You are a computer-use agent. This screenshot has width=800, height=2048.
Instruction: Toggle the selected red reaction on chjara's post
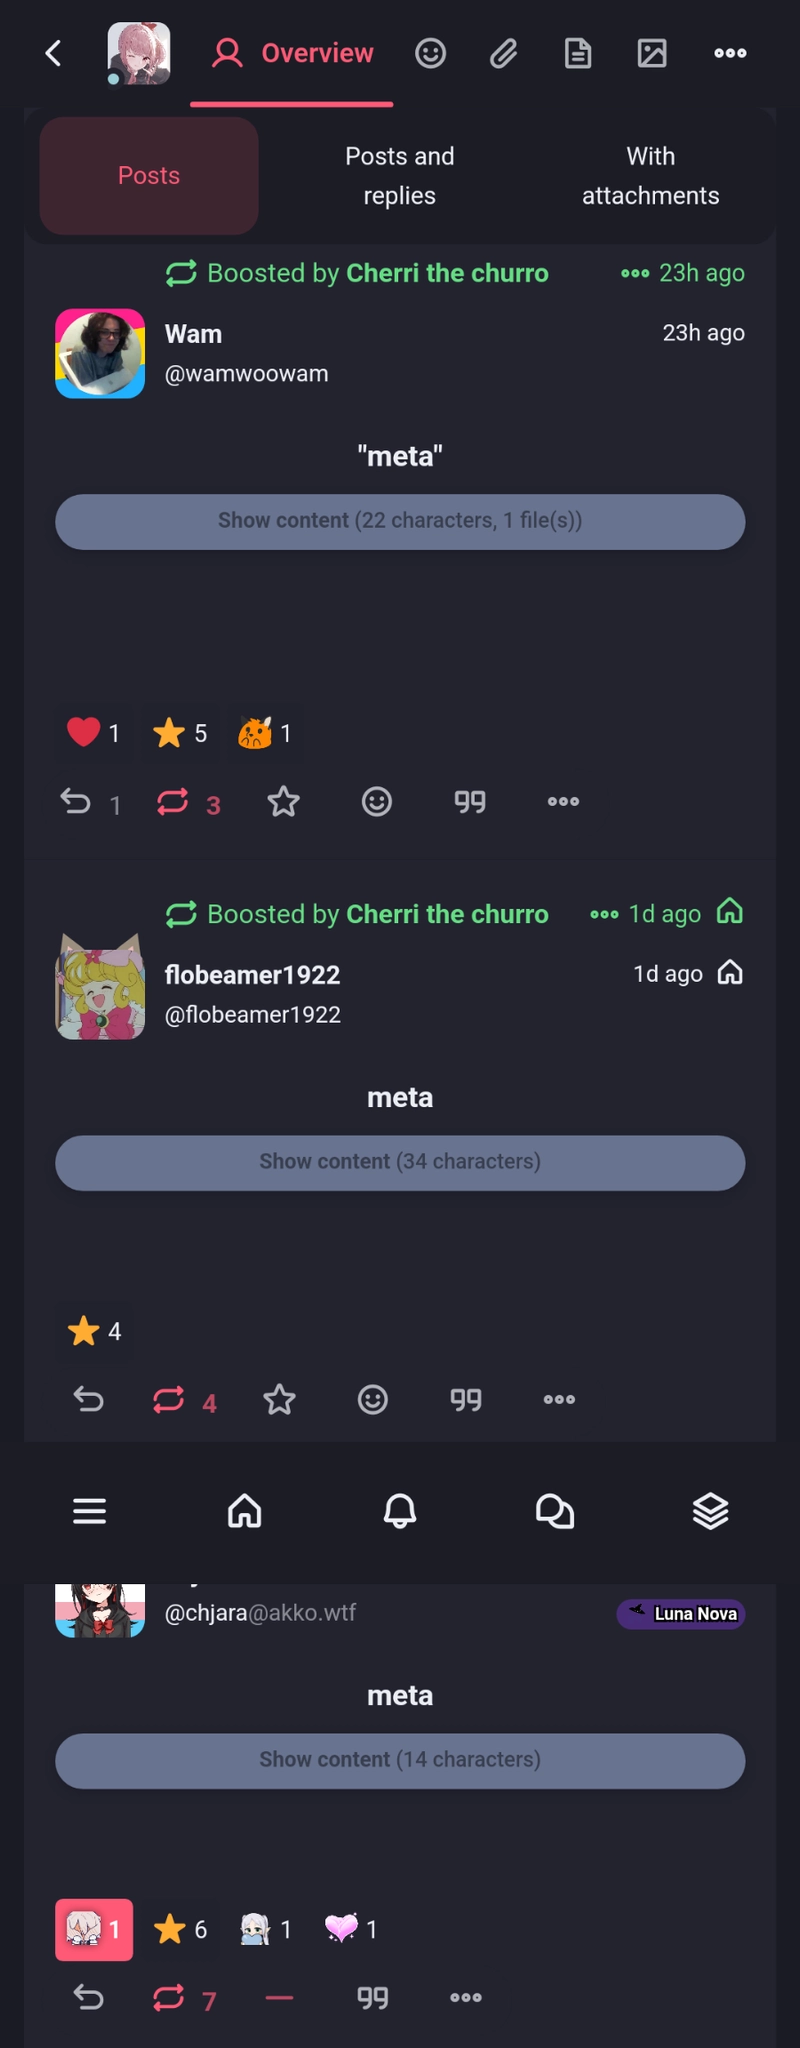(x=94, y=1929)
